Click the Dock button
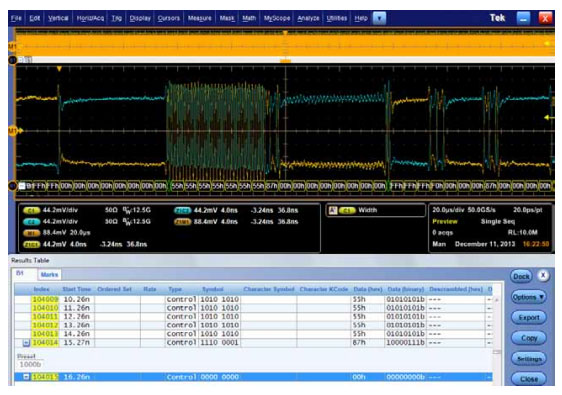Image resolution: width=562 pixels, height=395 pixels. tap(521, 276)
